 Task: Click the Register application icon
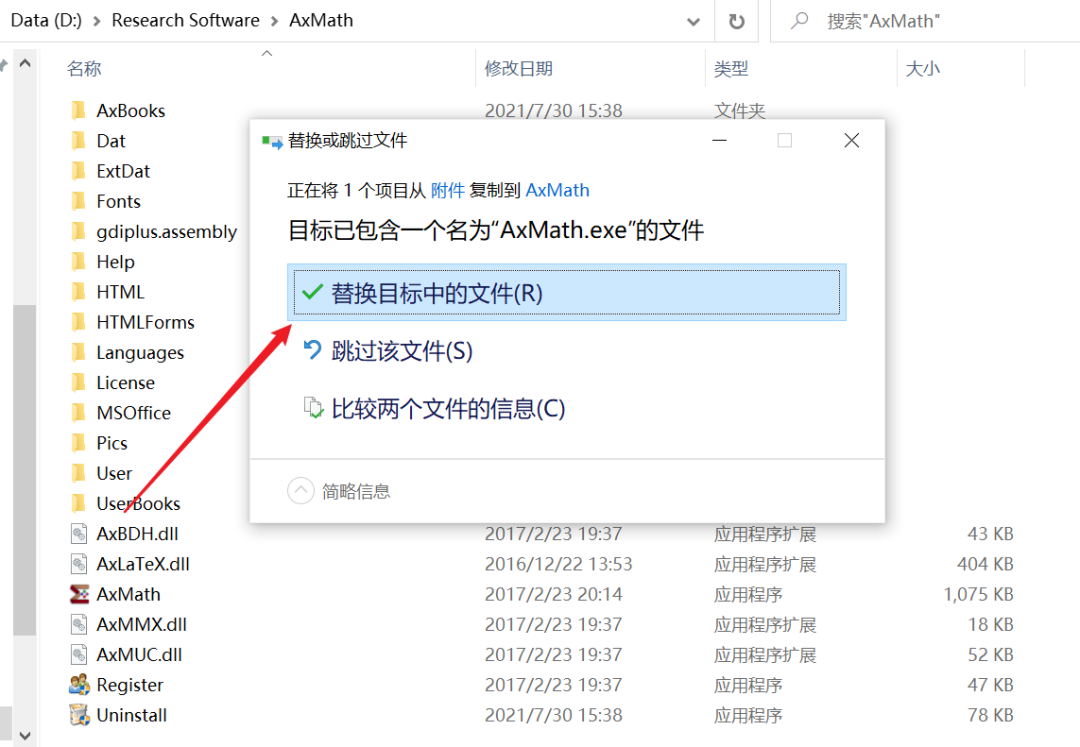79,685
